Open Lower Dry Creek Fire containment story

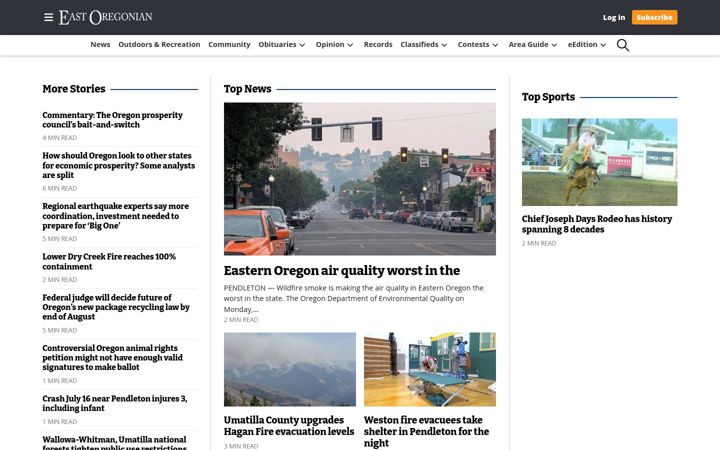[109, 261]
